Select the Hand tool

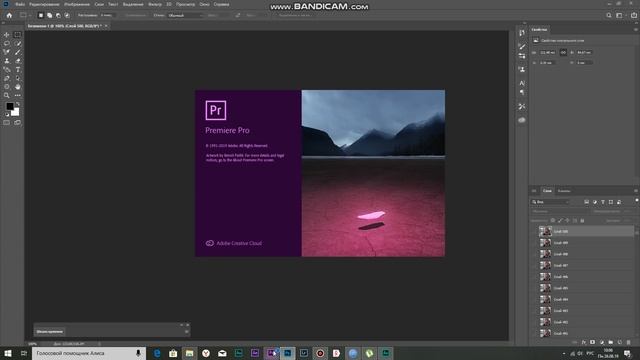pyautogui.click(x=18, y=87)
